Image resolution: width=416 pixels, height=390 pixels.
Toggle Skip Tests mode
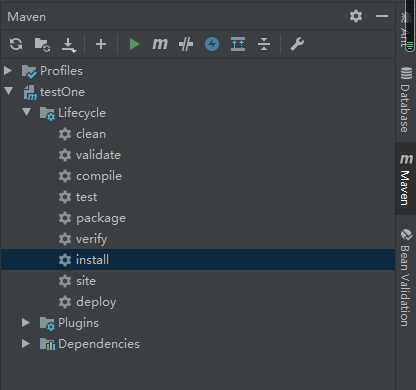pos(212,44)
